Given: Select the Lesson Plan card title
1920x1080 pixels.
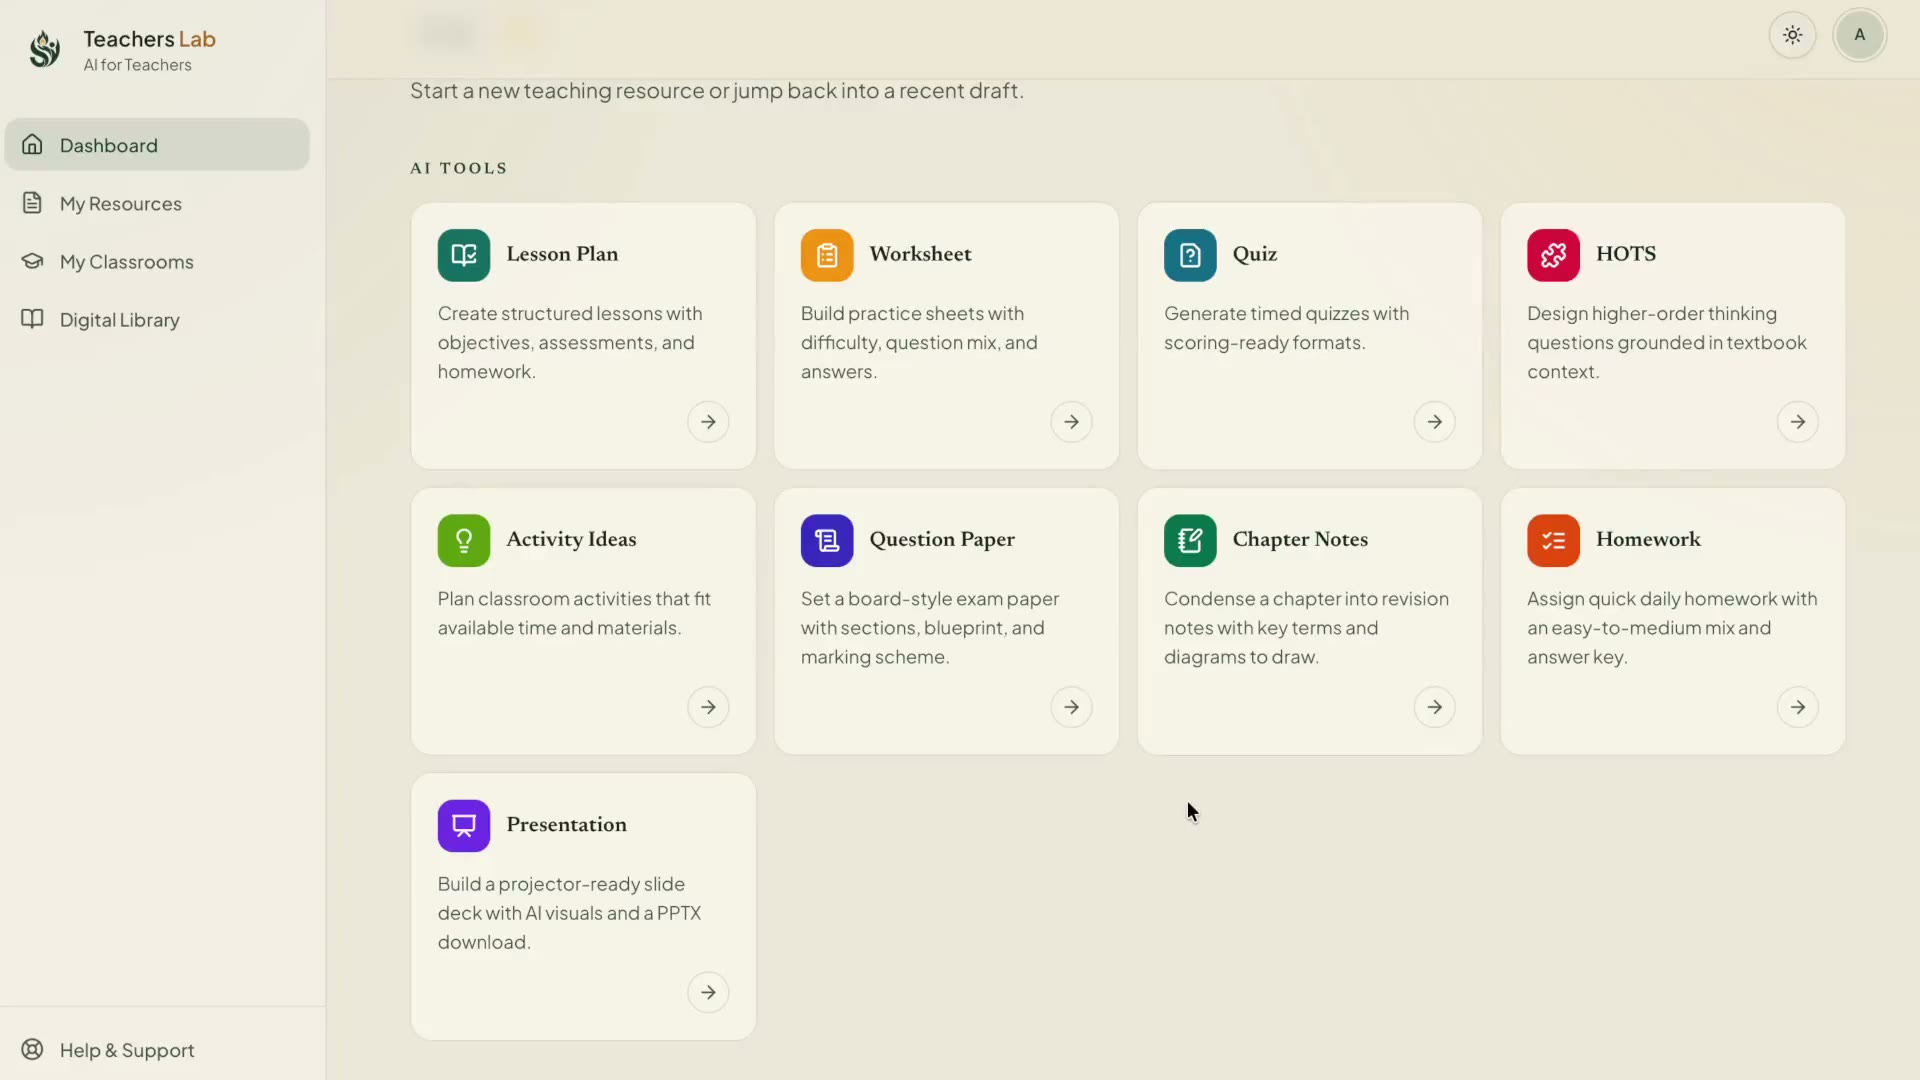Looking at the screenshot, I should point(562,254).
